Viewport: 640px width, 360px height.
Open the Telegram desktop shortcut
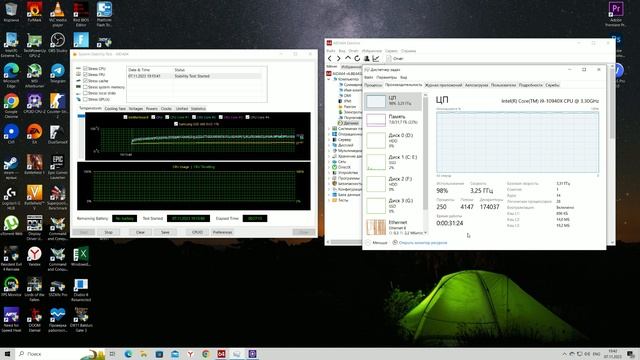tap(58, 73)
